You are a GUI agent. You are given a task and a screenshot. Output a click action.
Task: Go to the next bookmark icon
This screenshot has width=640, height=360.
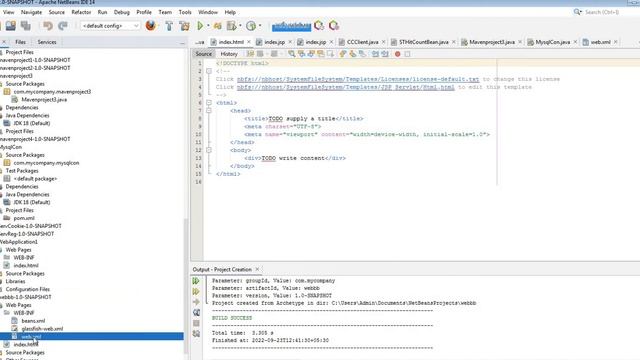point(353,54)
